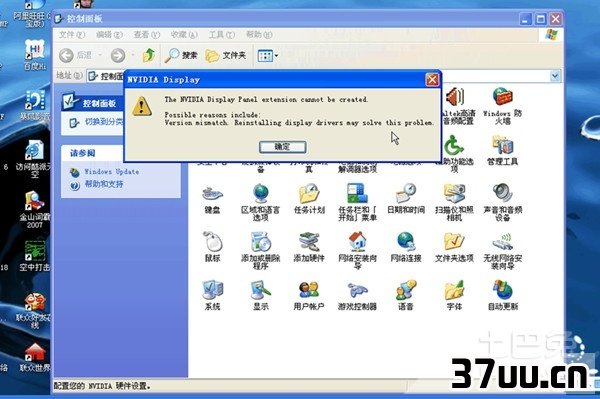Click the 后退 (Back) toolbar button
The height and width of the screenshot is (399, 600).
(x=76, y=55)
